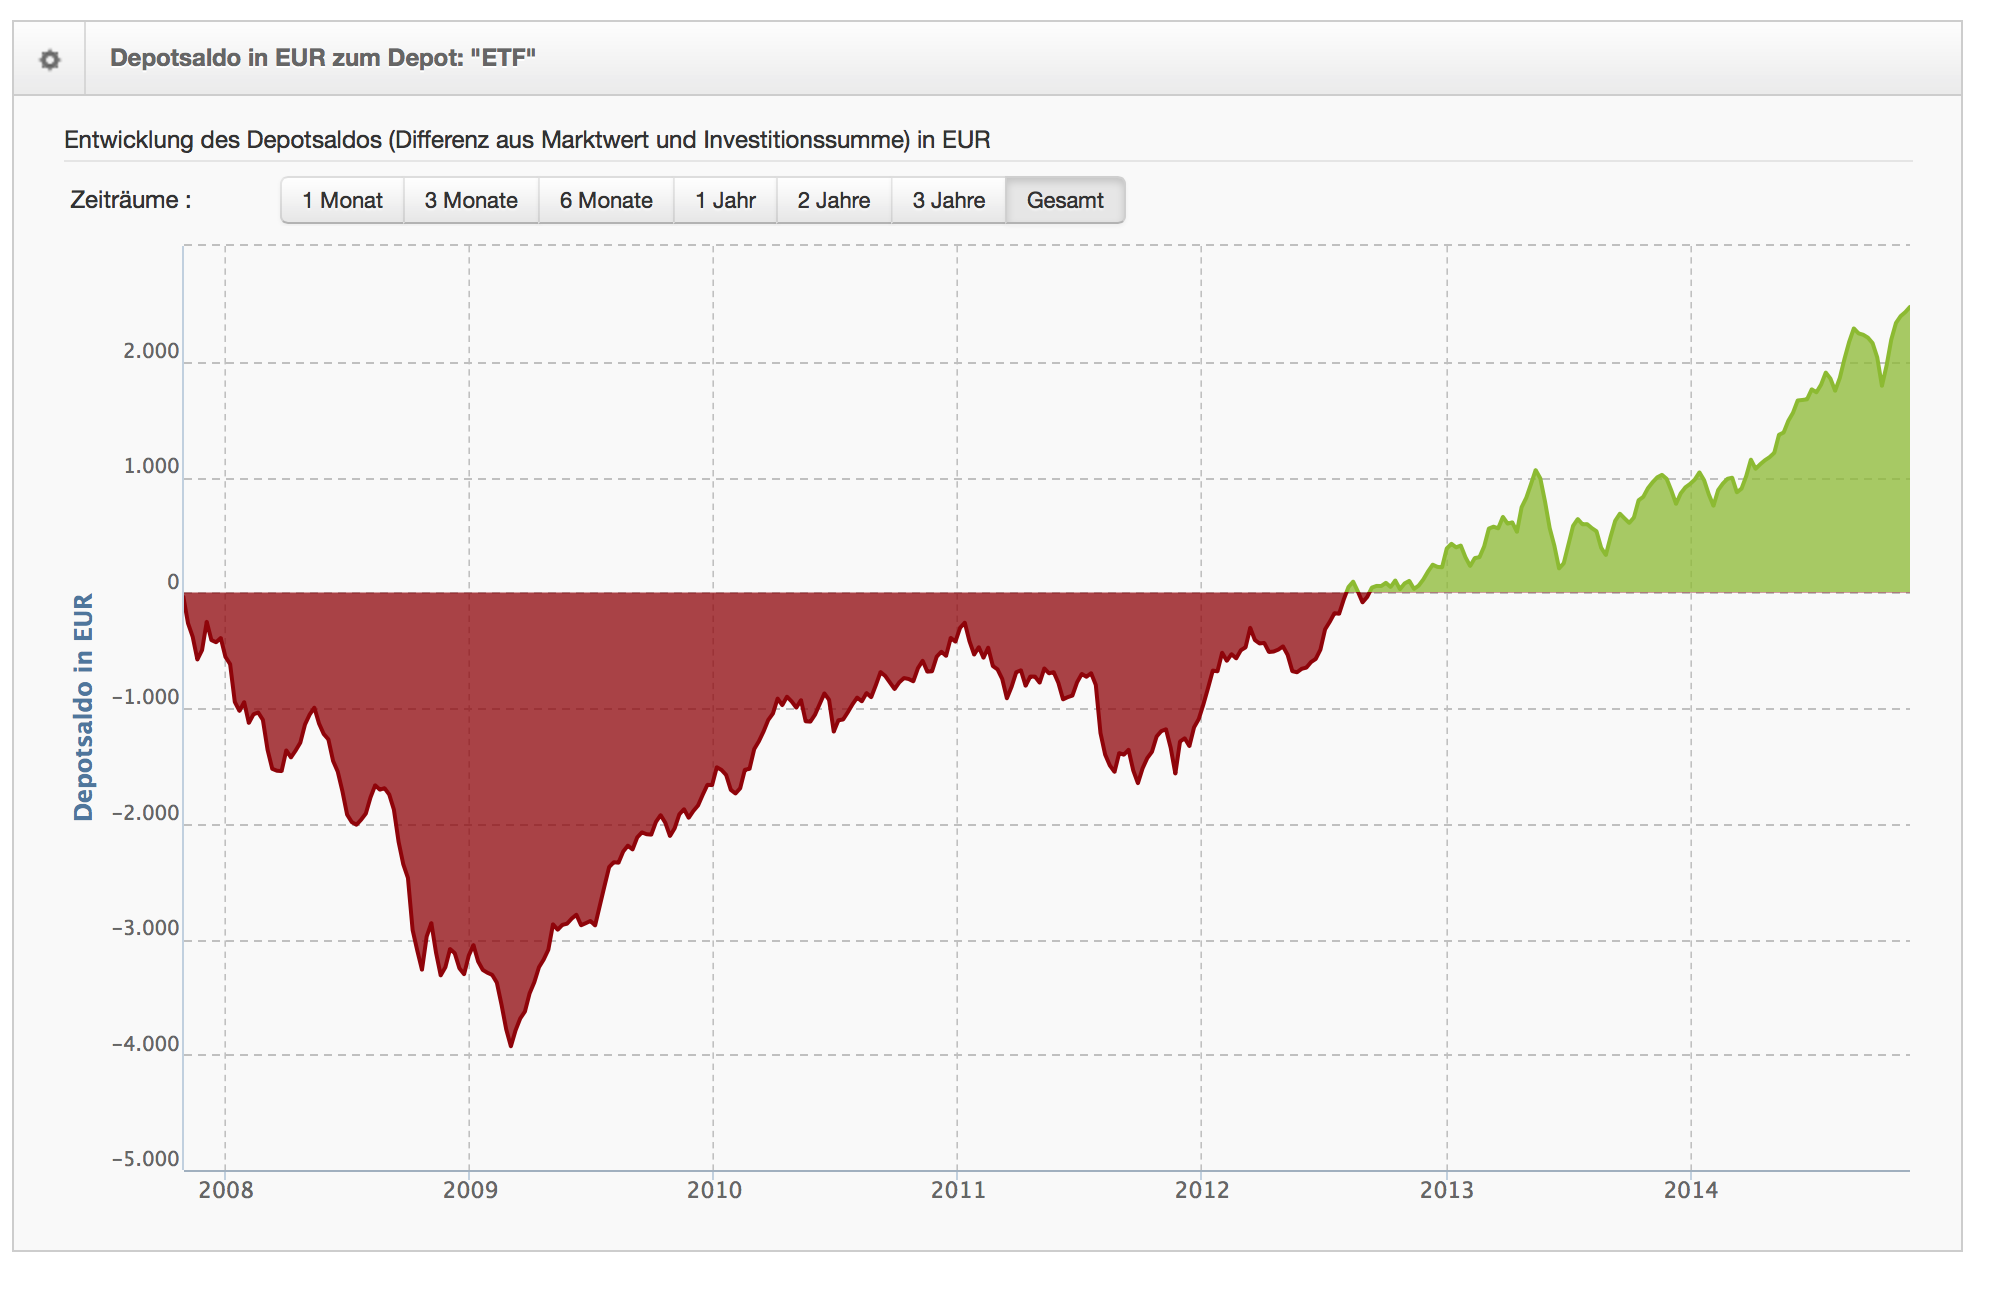This screenshot has height=1290, width=1990.
Task: Select the "1 Monat" time range
Action: pyautogui.click(x=343, y=200)
